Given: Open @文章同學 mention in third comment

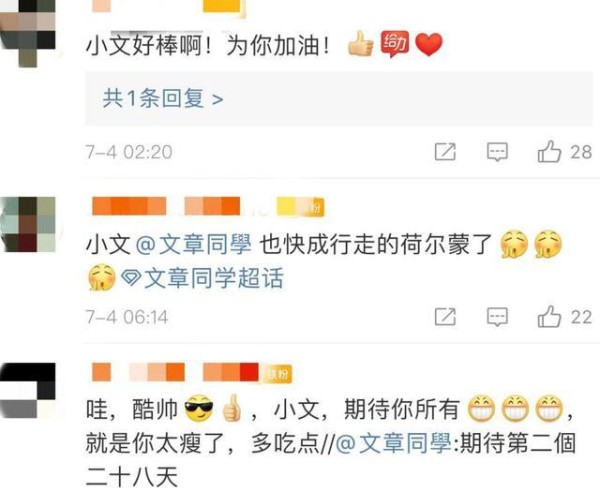Looking at the screenshot, I should 394,443.
